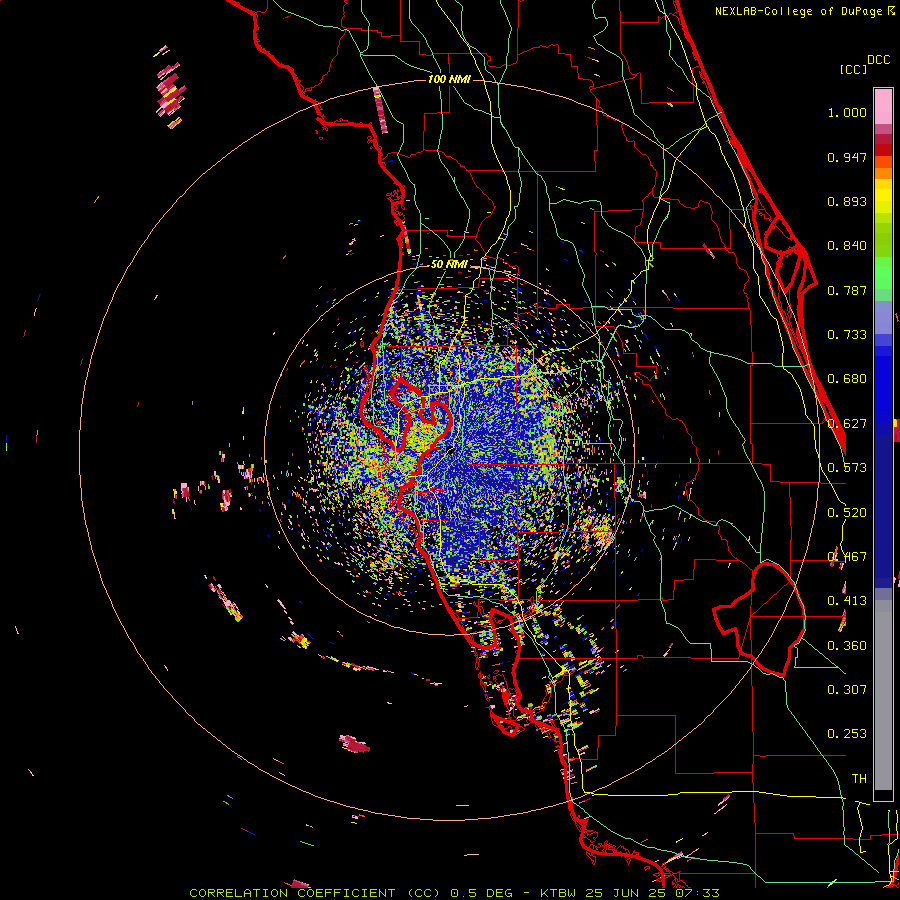The image size is (900, 900).
Task: Pick the 0.893 value on color scale
Action: coord(847,201)
